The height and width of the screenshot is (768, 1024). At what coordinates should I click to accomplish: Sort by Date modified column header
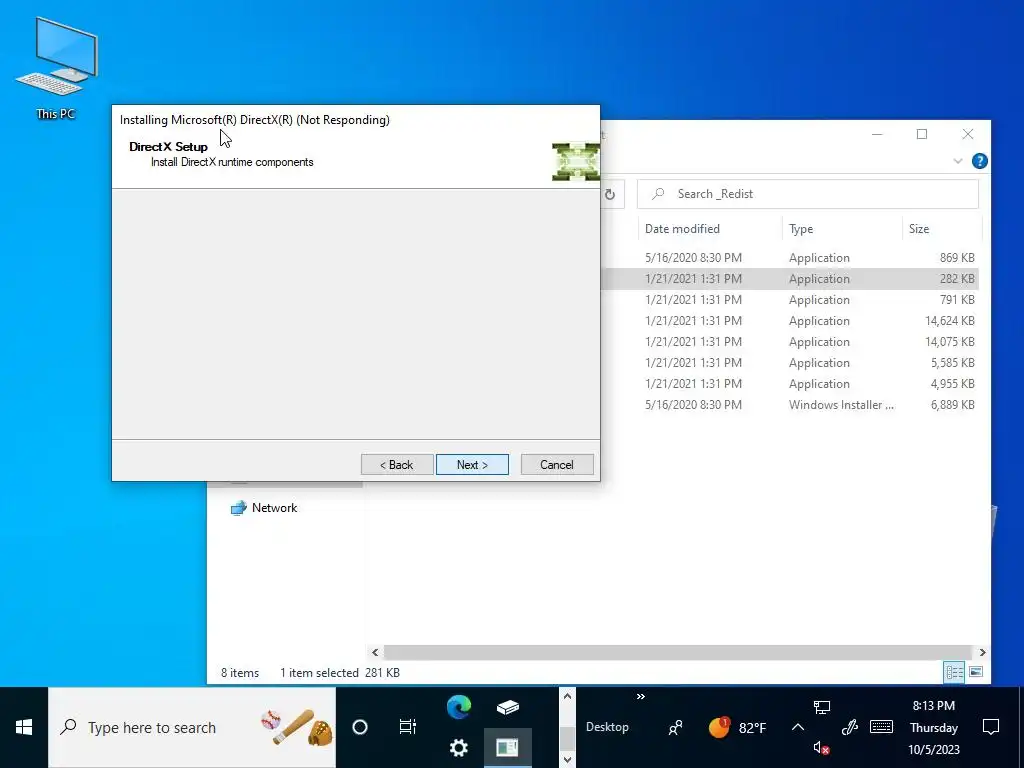682,229
